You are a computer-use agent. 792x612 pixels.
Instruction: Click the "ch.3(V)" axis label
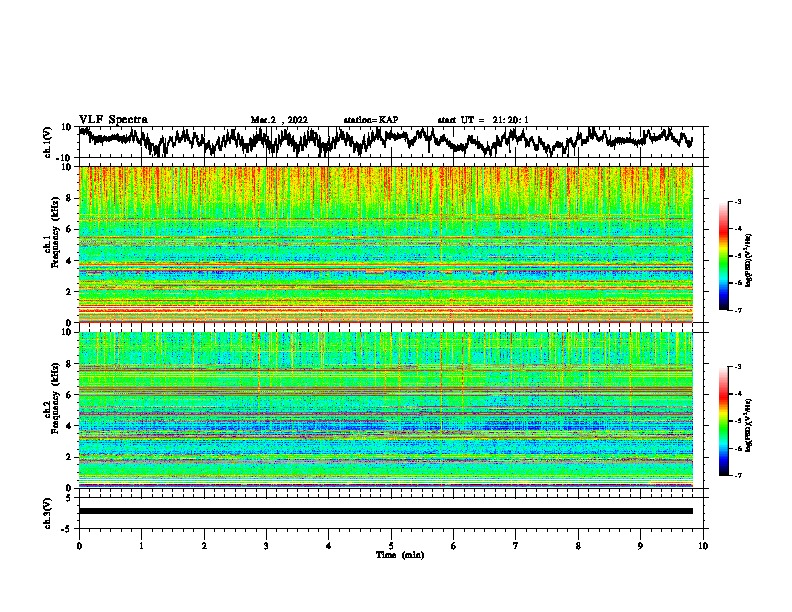tap(48, 513)
